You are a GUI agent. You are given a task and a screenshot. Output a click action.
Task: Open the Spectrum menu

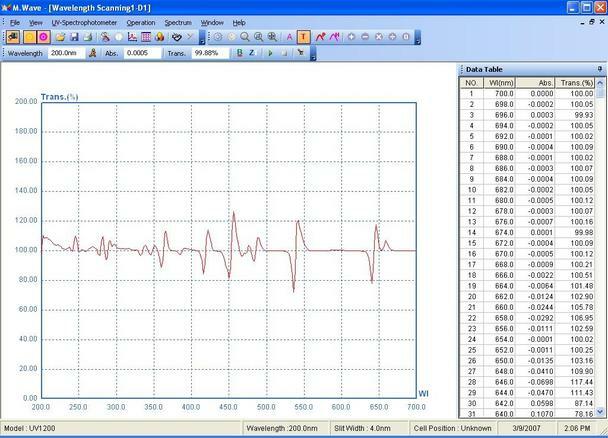178,22
